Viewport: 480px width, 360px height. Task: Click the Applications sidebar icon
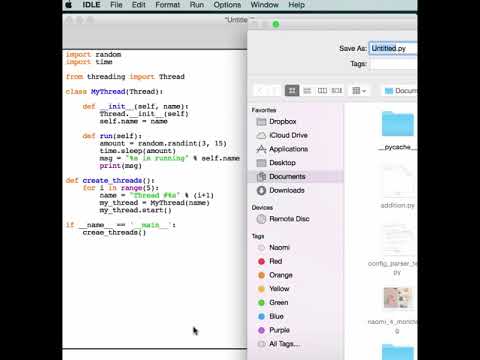point(261,149)
